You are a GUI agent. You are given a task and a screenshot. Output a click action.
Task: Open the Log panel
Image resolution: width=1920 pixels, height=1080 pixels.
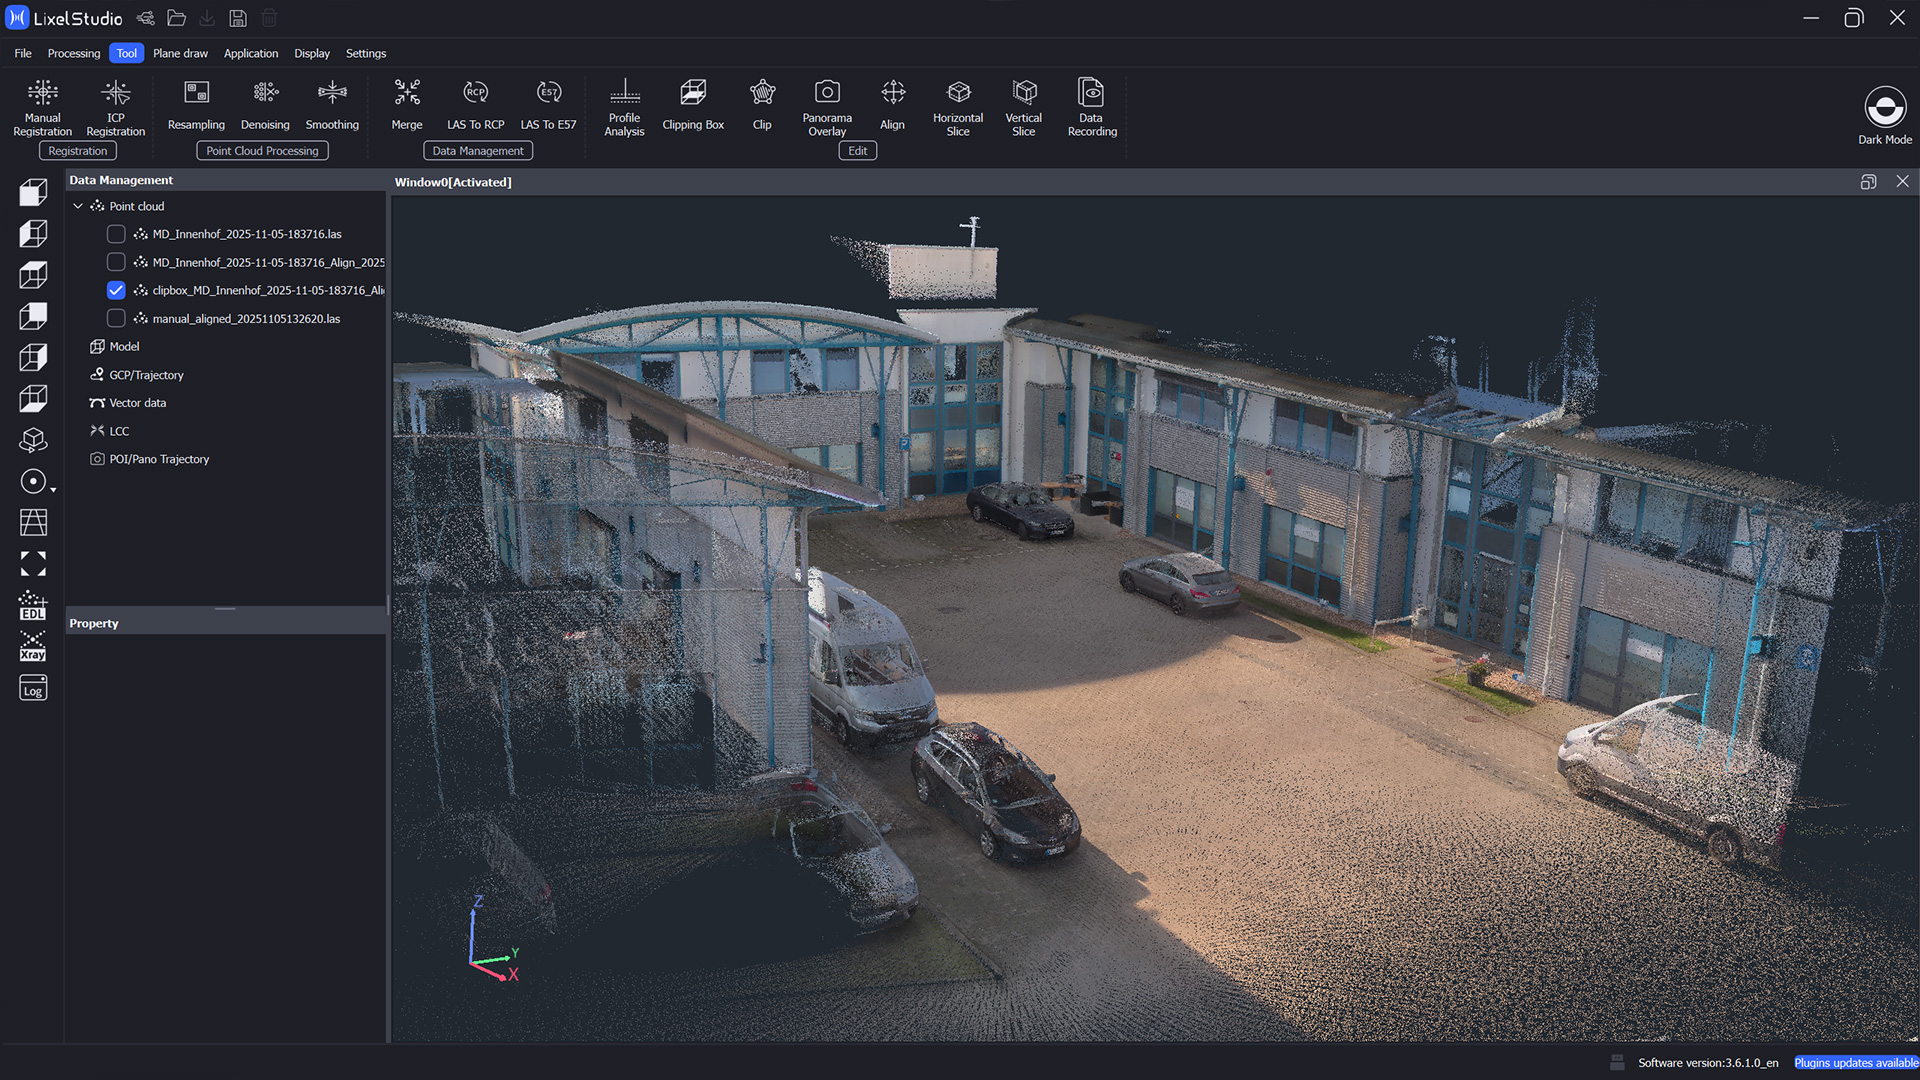point(33,688)
